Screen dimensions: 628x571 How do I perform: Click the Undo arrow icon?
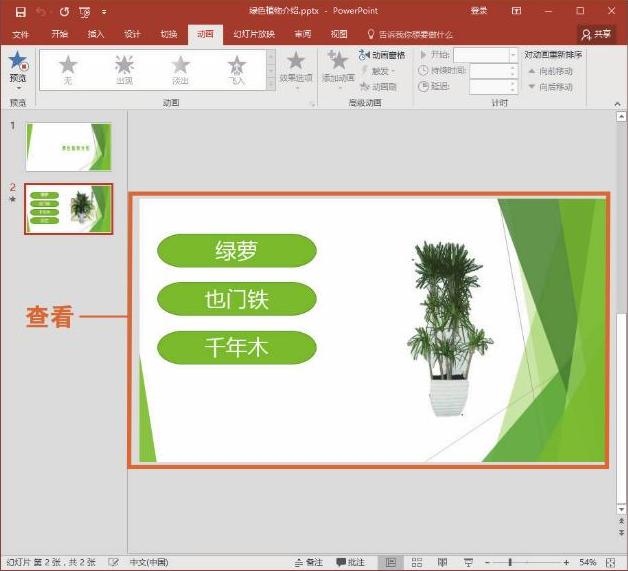pyautogui.click(x=41, y=12)
